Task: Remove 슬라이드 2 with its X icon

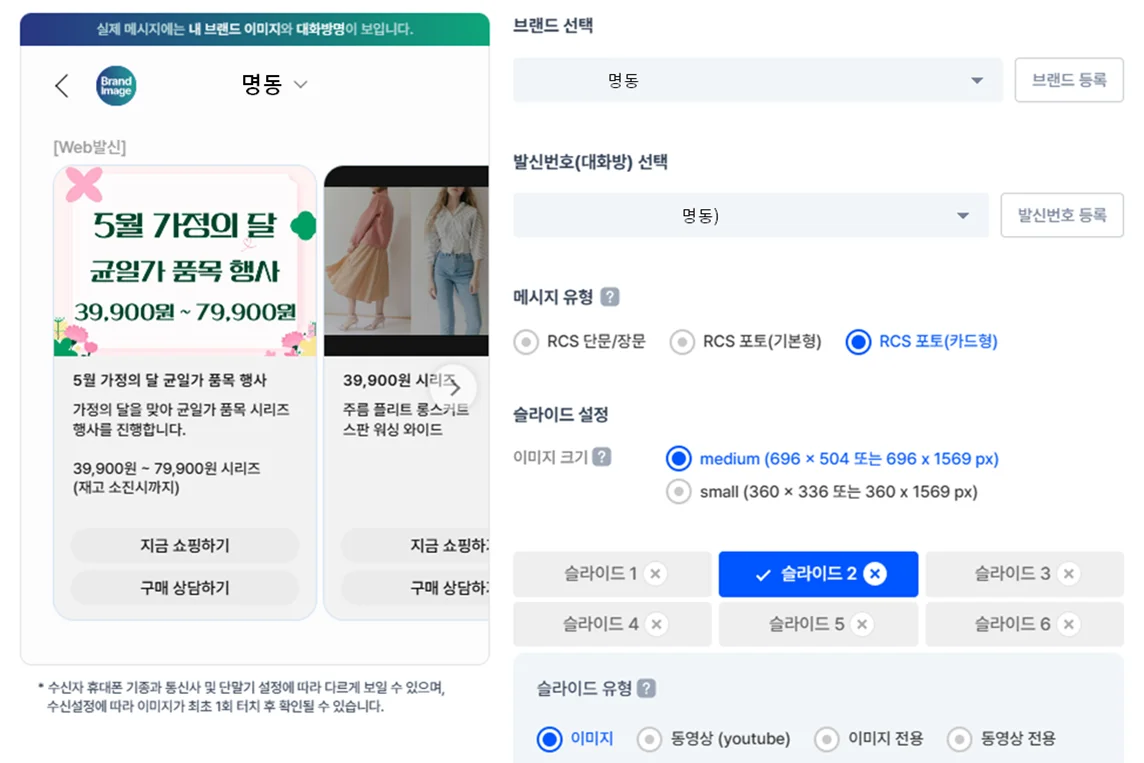Action: tap(875, 574)
